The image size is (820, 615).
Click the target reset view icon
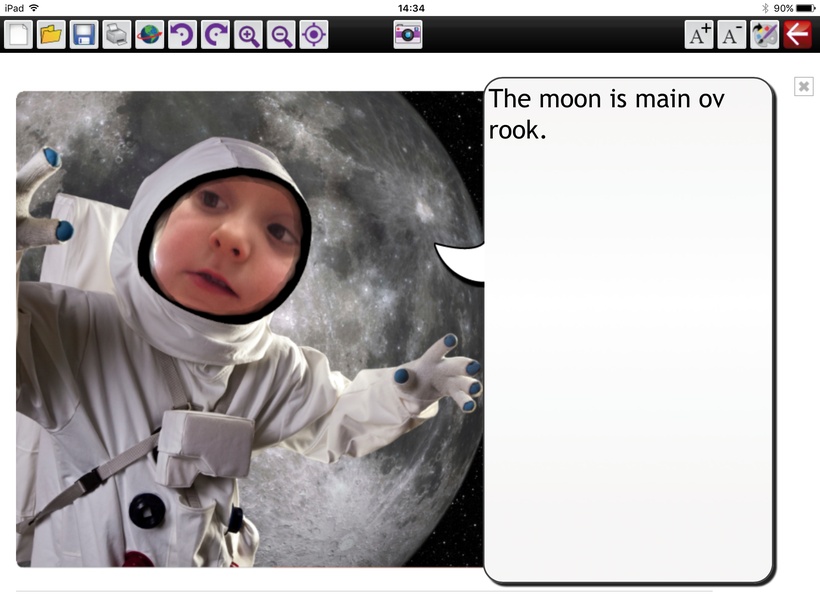(314, 35)
